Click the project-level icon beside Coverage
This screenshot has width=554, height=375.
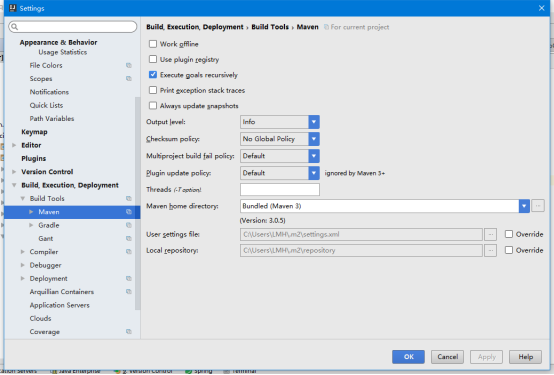pyautogui.click(x=129, y=332)
